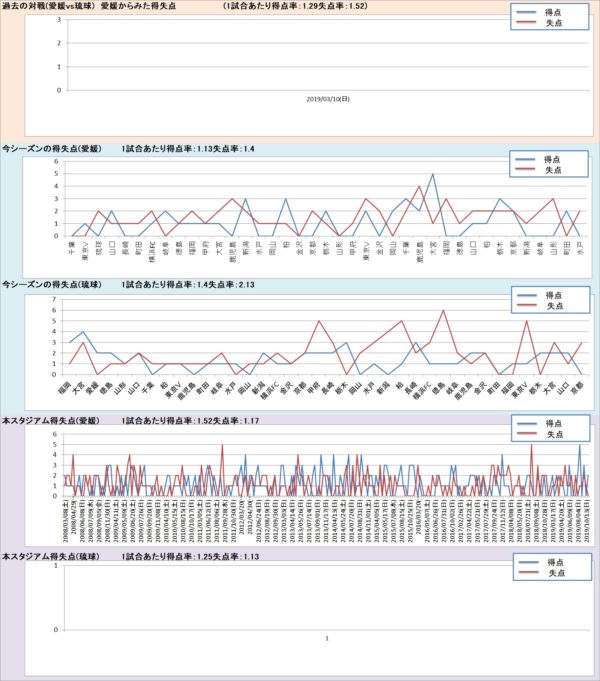
Task: Click the 1試合あたり得点率:1.29失点率:1.52 summary text
Action: (295, 6)
